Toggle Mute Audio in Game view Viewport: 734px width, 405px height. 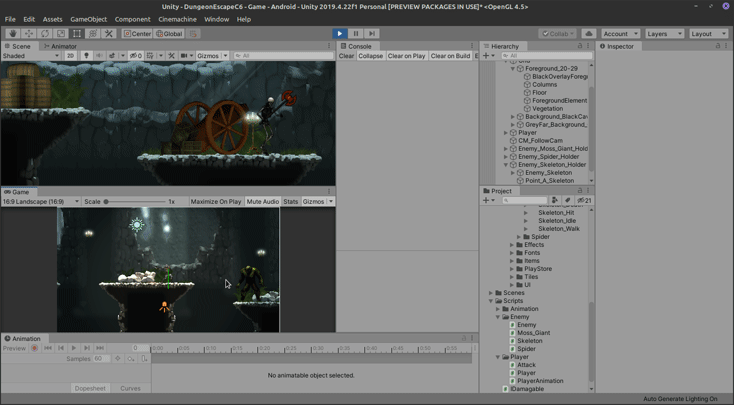pyautogui.click(x=263, y=201)
